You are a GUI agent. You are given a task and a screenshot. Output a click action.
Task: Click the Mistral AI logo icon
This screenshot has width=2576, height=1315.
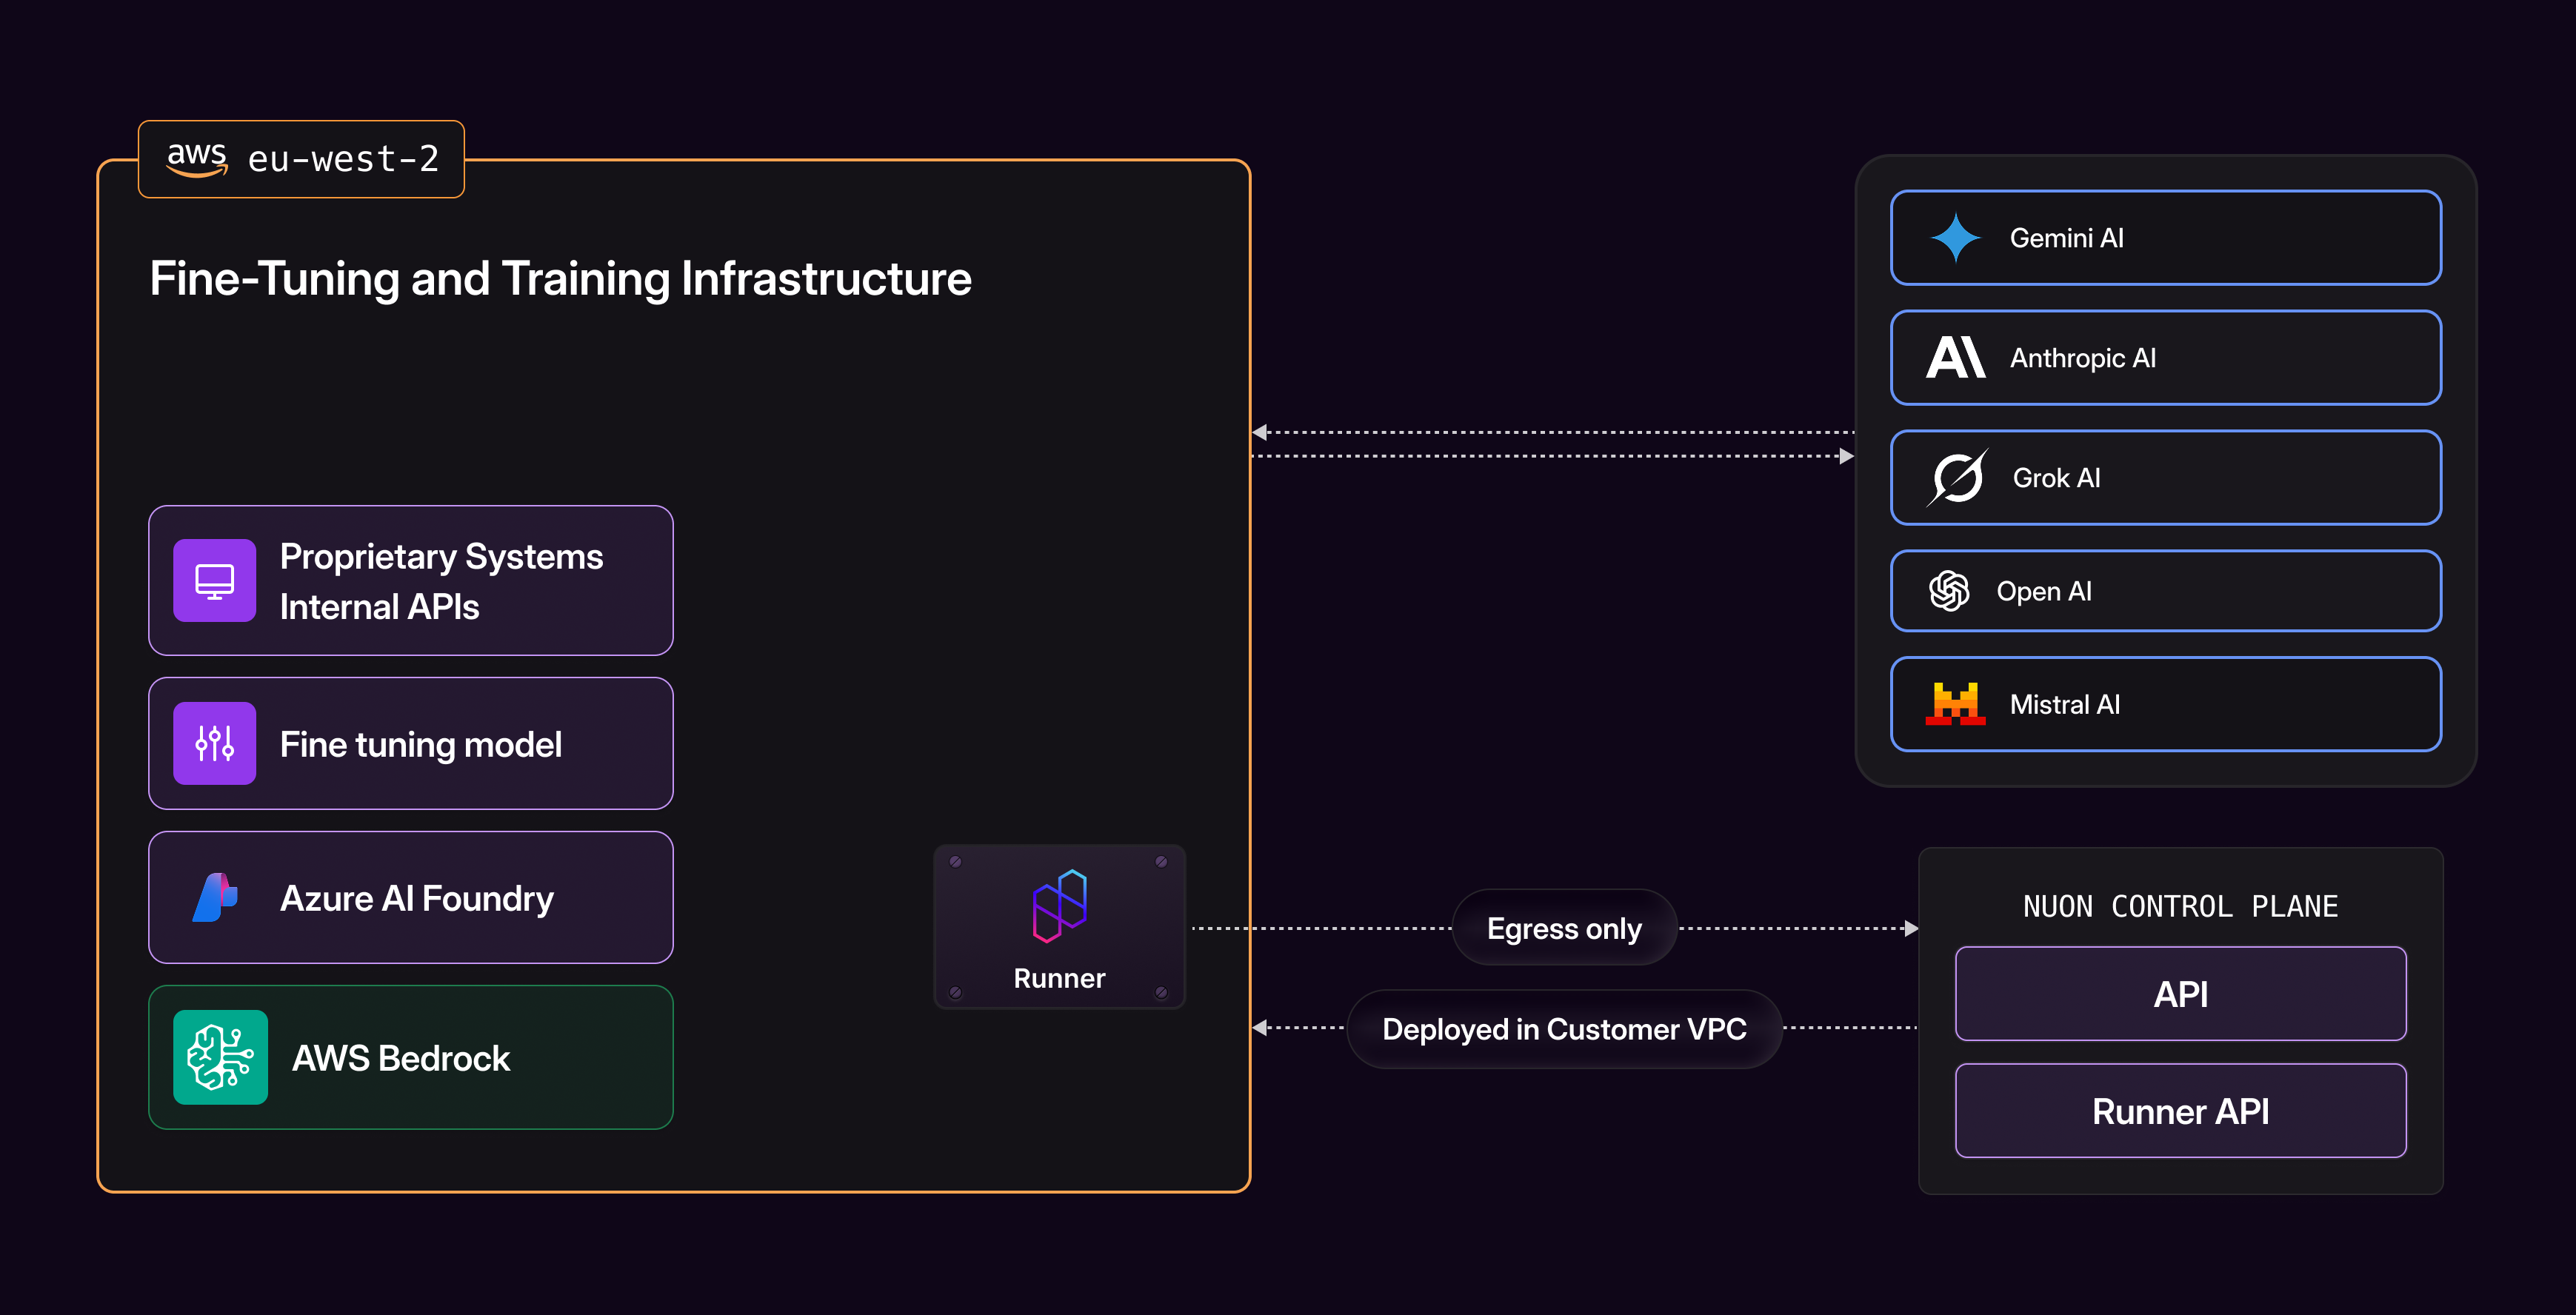[1955, 704]
